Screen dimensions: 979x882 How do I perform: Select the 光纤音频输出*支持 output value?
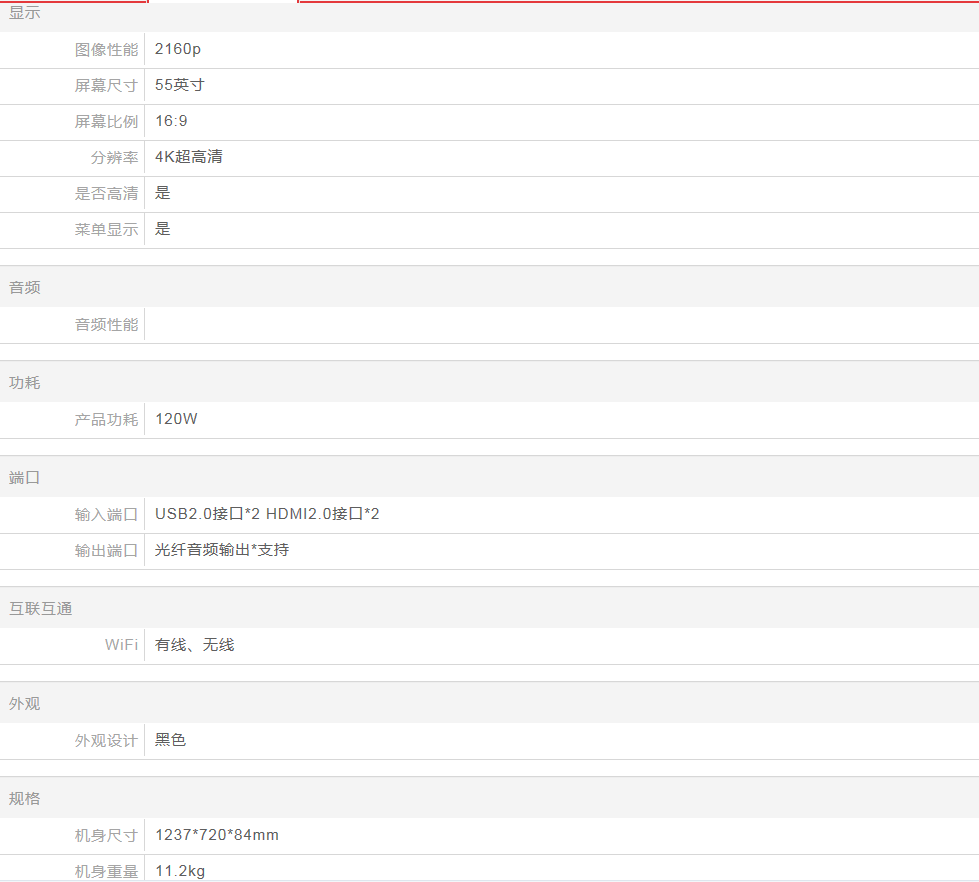pos(222,550)
